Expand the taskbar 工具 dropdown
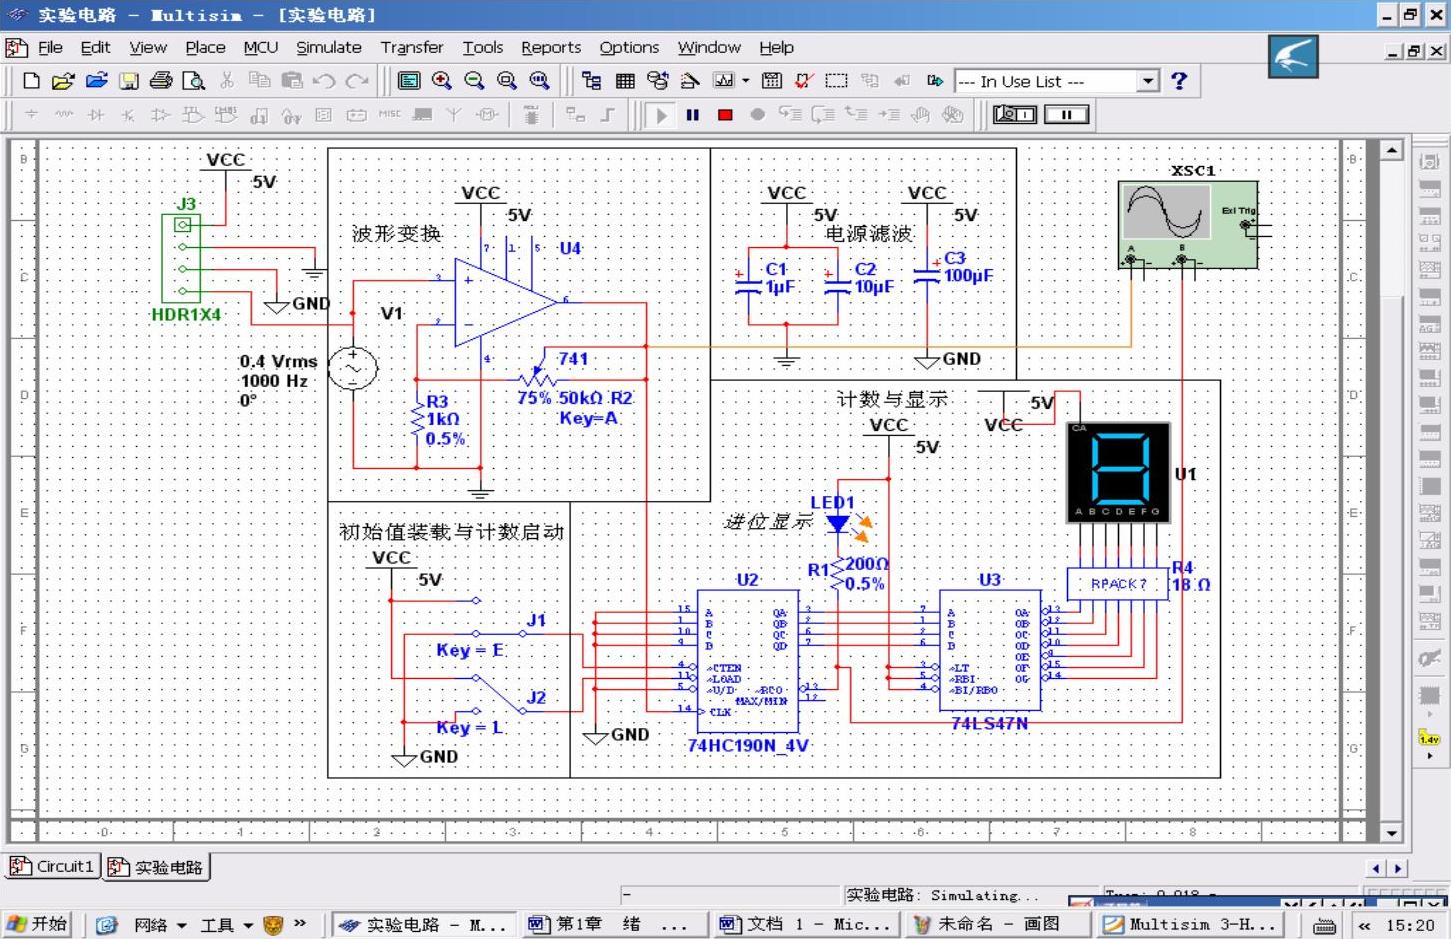Image resolution: width=1451 pixels, height=939 pixels. point(248,925)
